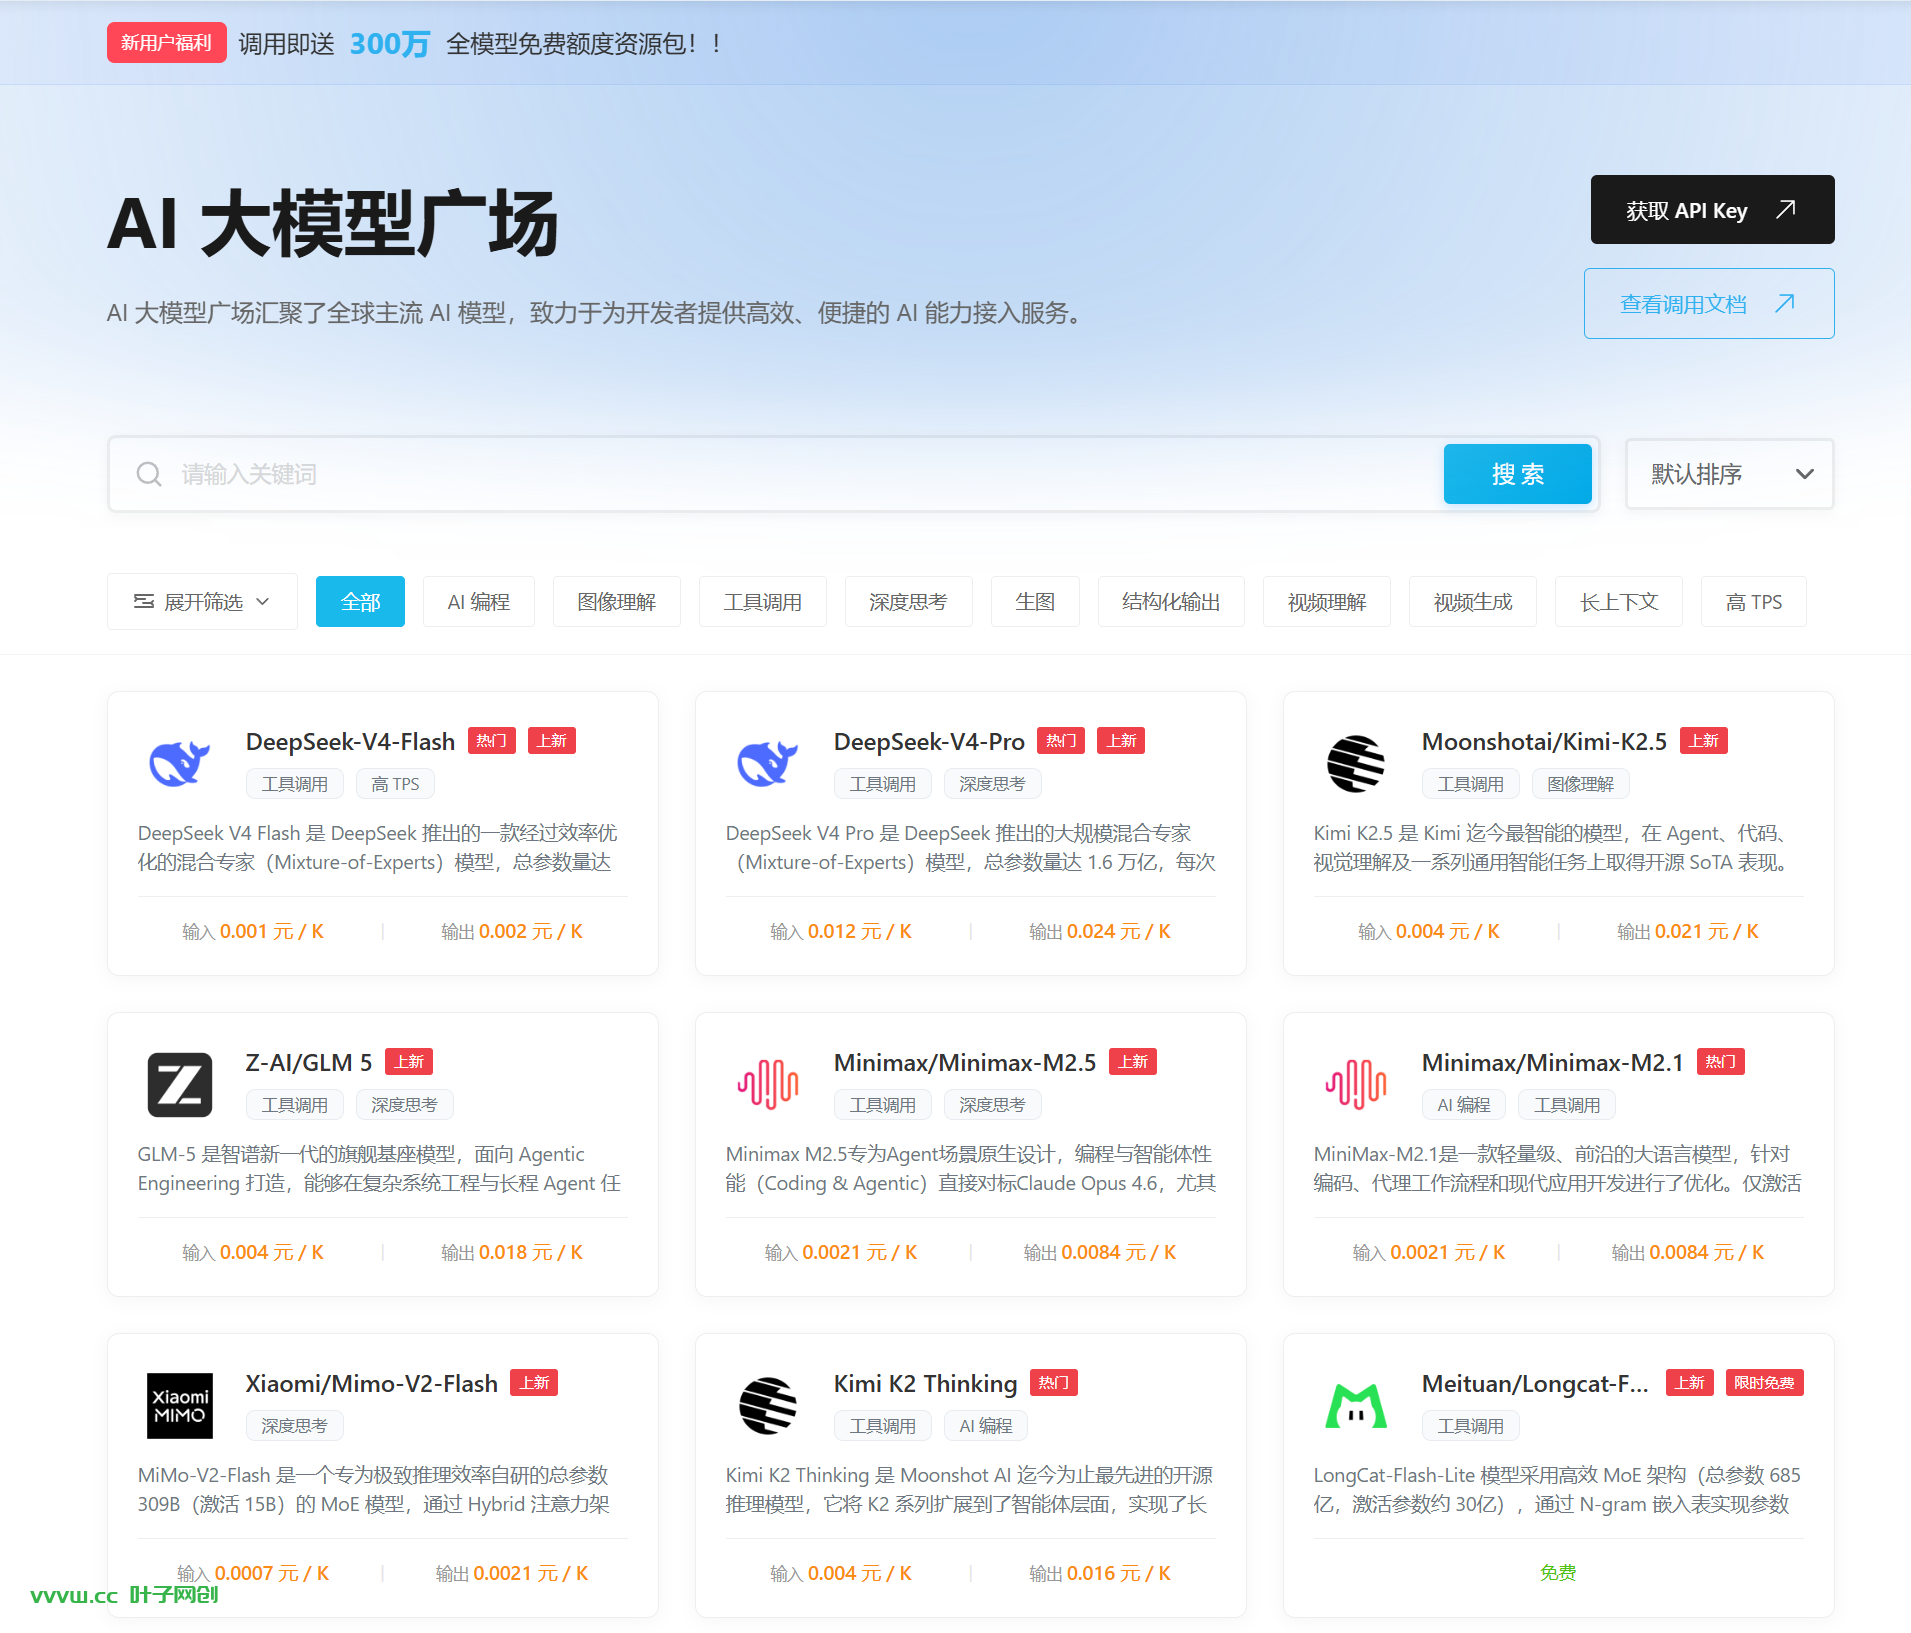Click the Minimax-M2.1 waveform logo
Viewport: 1911px width, 1633px height.
coord(1356,1085)
